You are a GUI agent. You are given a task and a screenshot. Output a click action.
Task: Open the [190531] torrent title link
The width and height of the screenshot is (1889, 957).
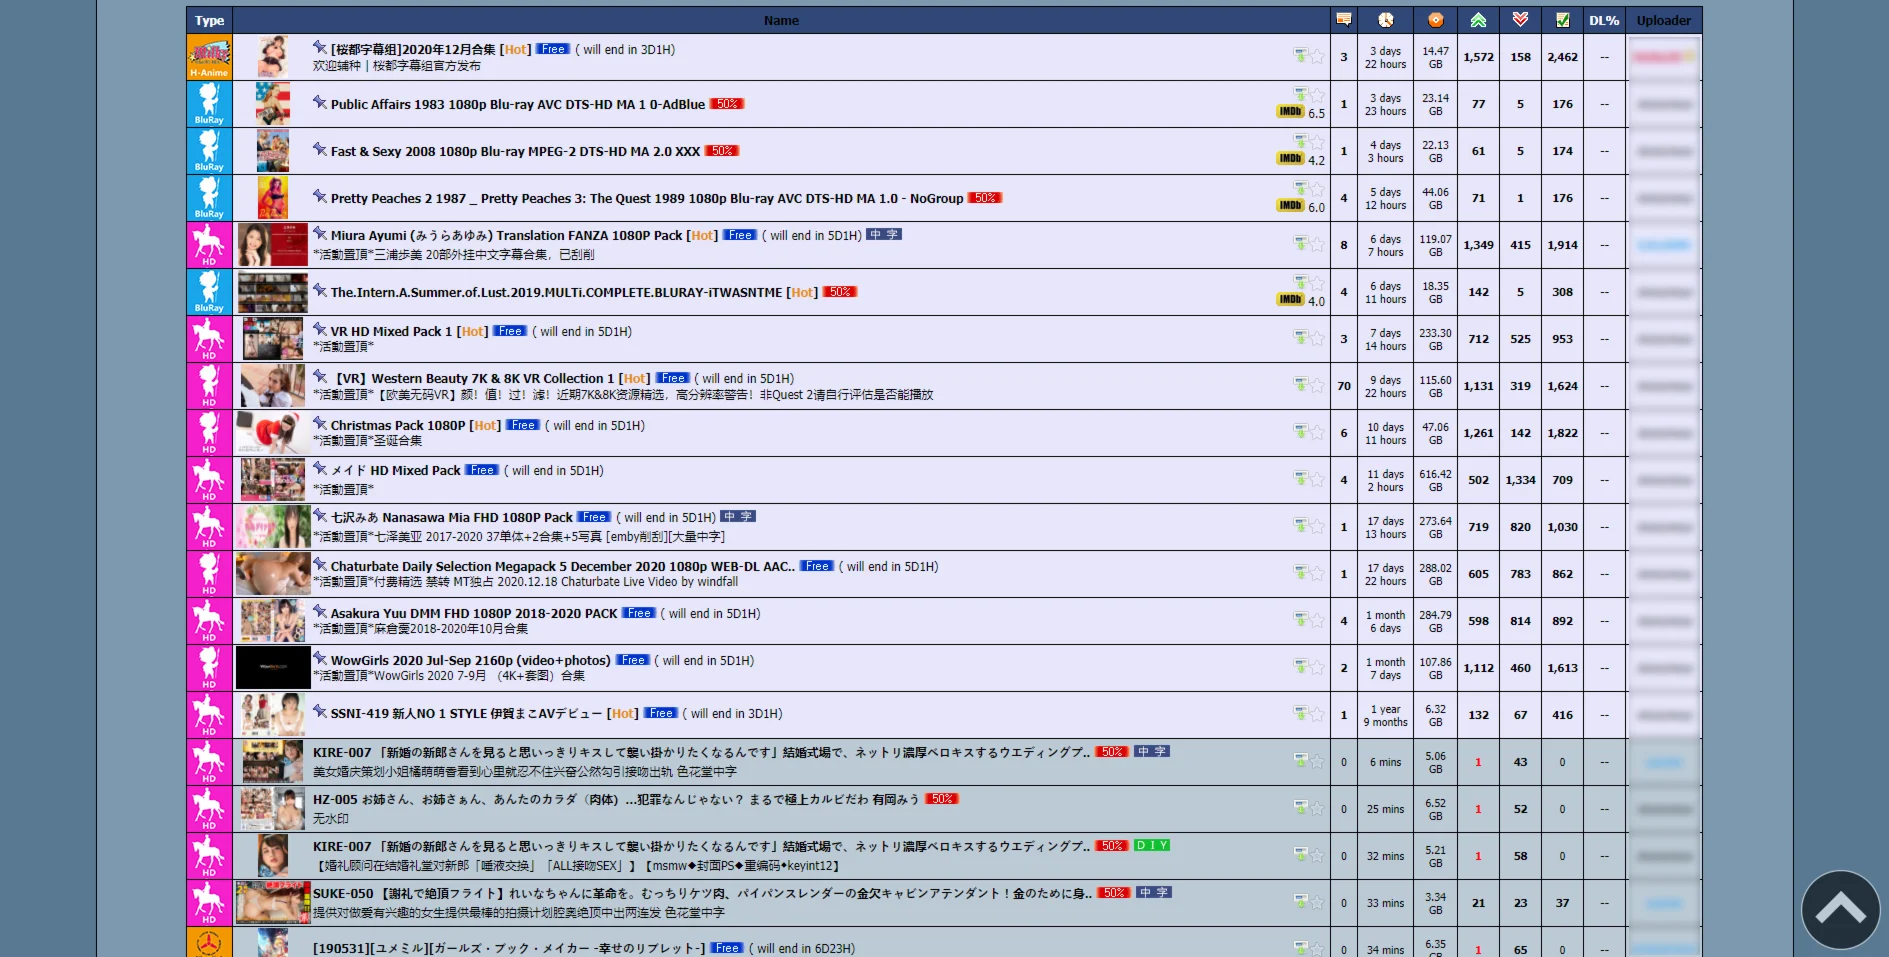click(509, 948)
